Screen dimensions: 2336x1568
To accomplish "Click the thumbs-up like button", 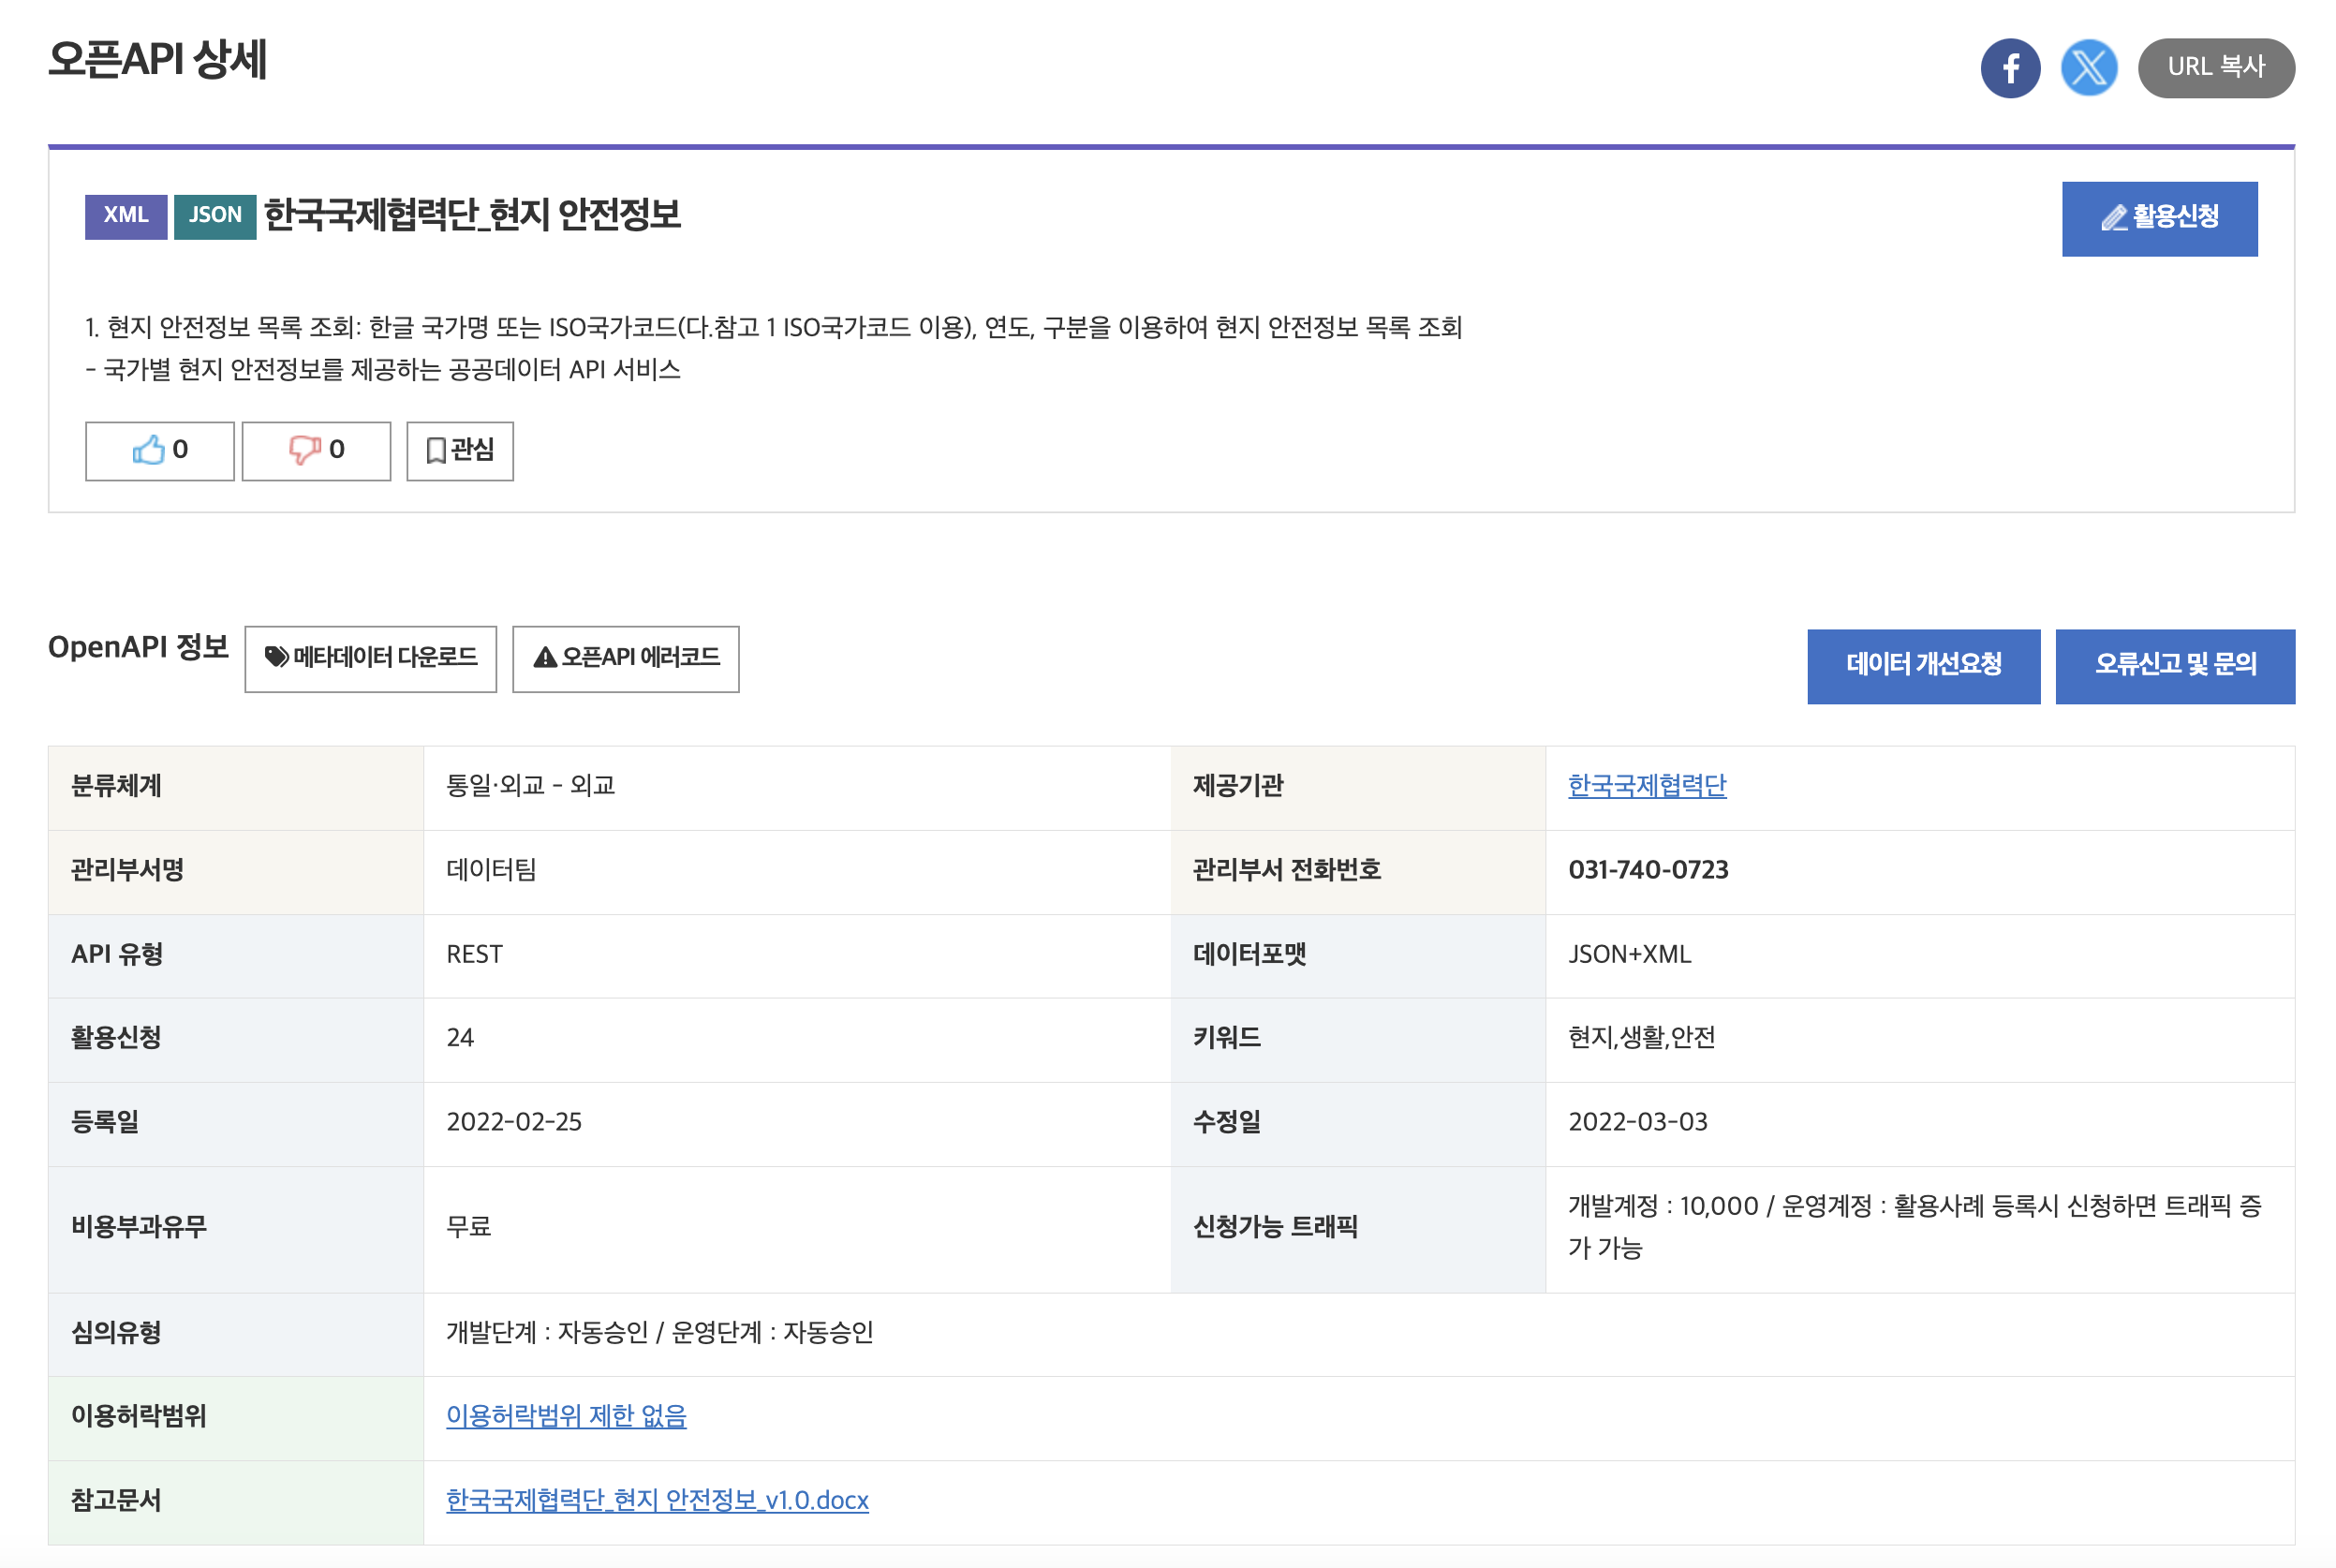I will (159, 451).
